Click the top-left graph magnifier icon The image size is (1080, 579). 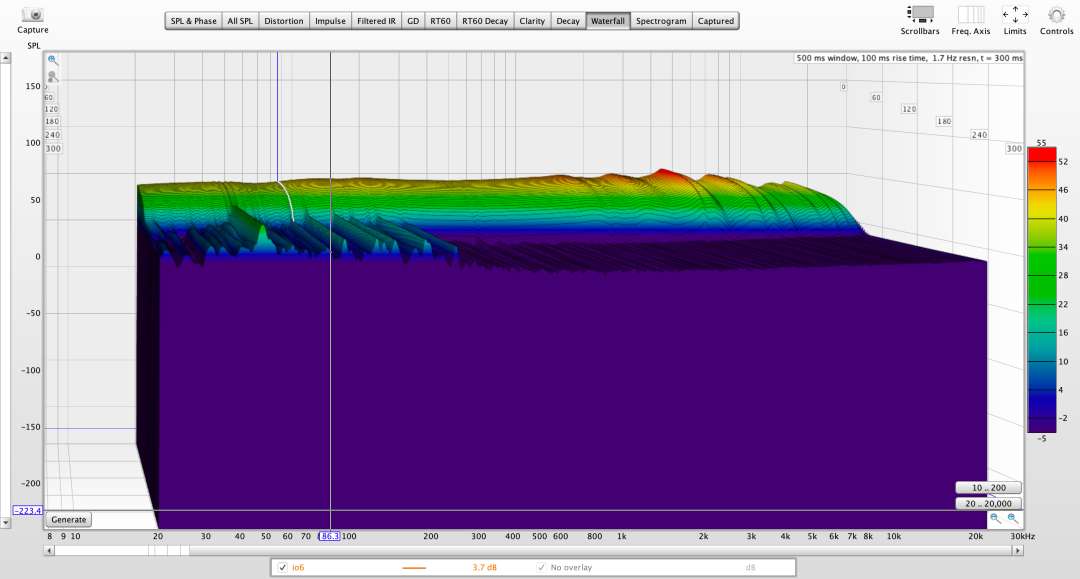(x=53, y=60)
